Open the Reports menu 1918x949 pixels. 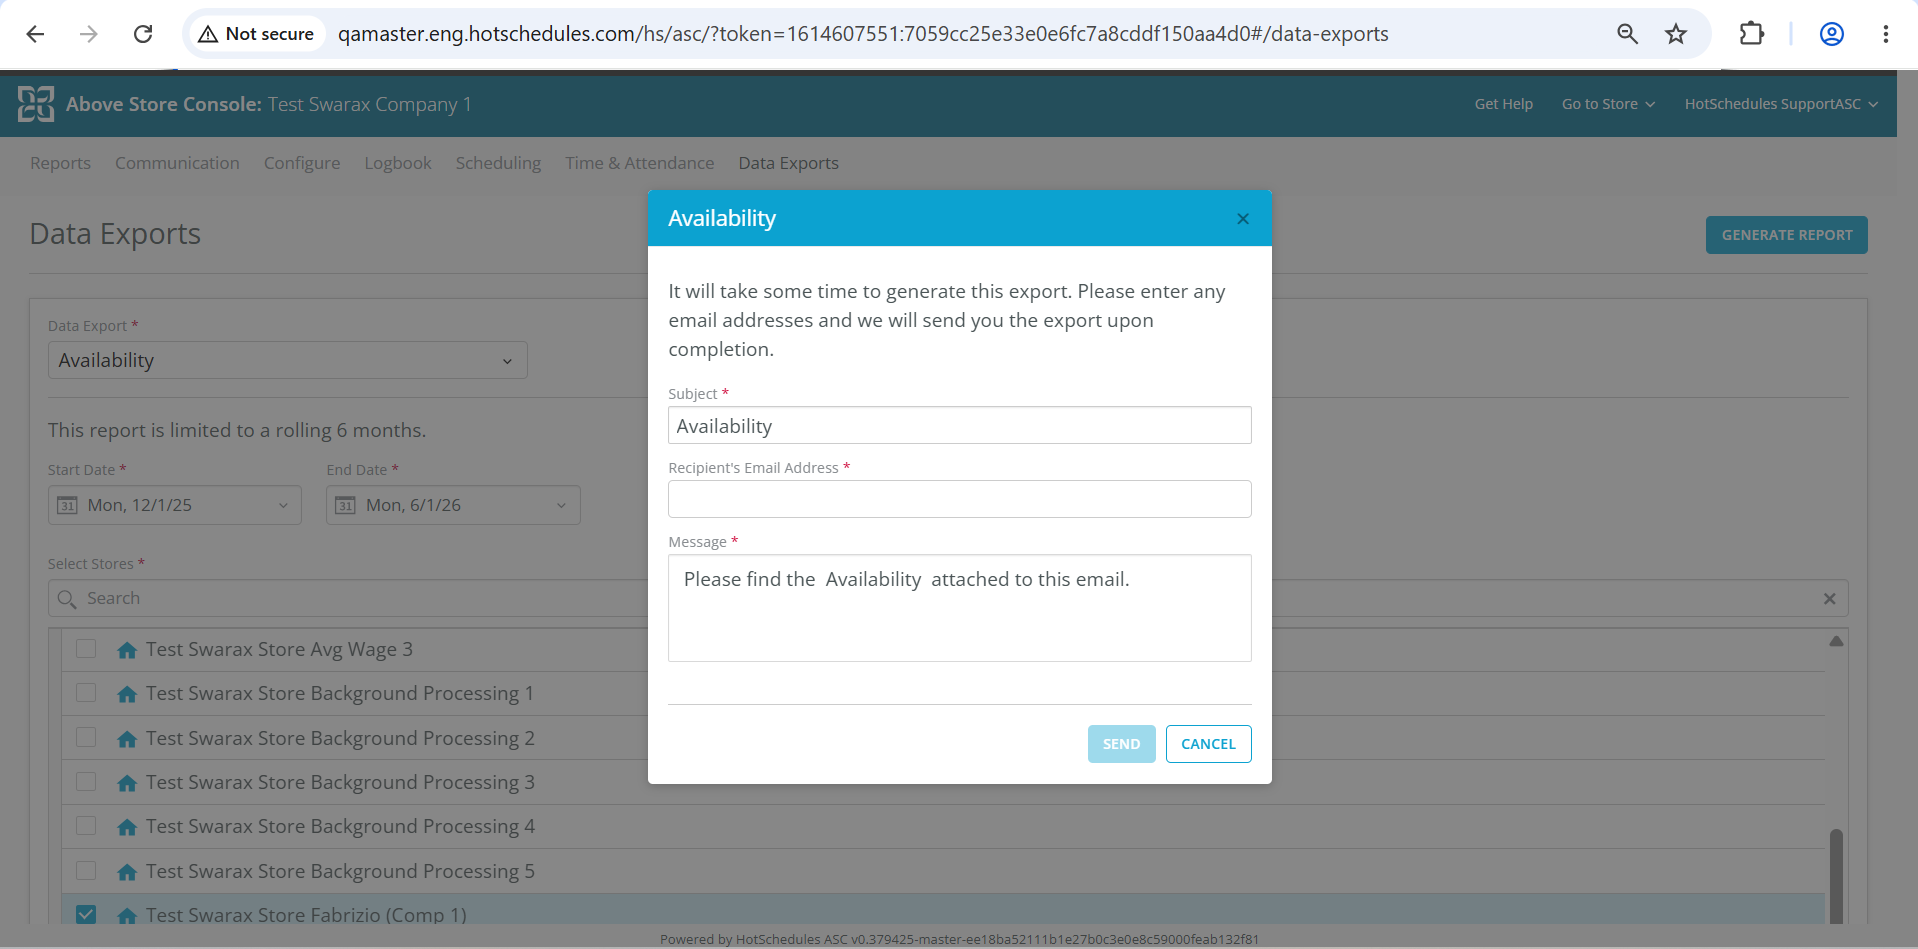point(60,163)
